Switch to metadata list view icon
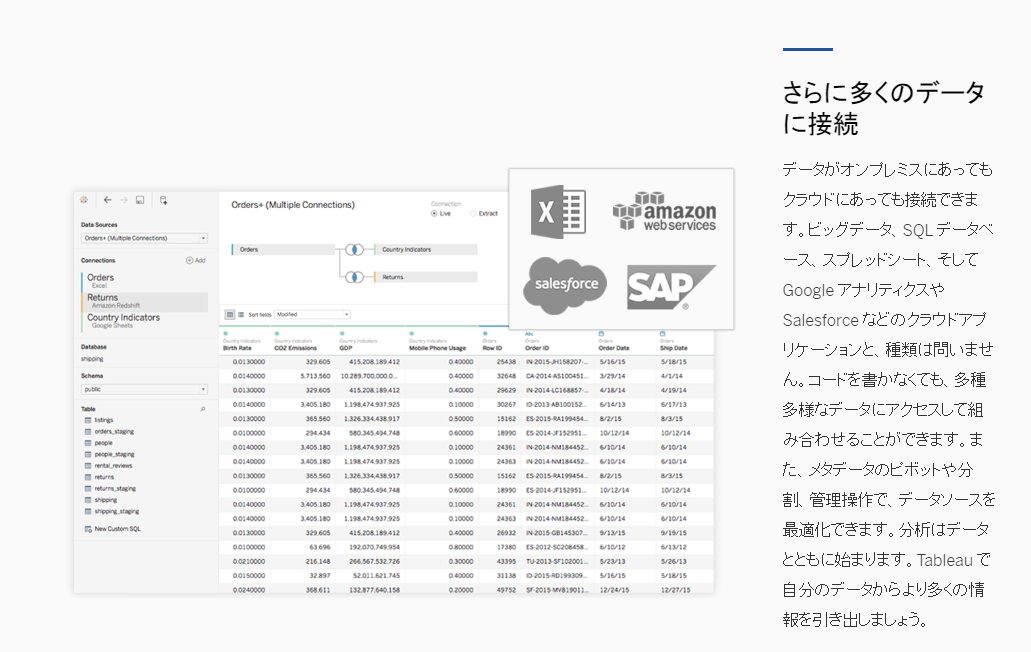This screenshot has height=652, width=1031. pyautogui.click(x=241, y=315)
